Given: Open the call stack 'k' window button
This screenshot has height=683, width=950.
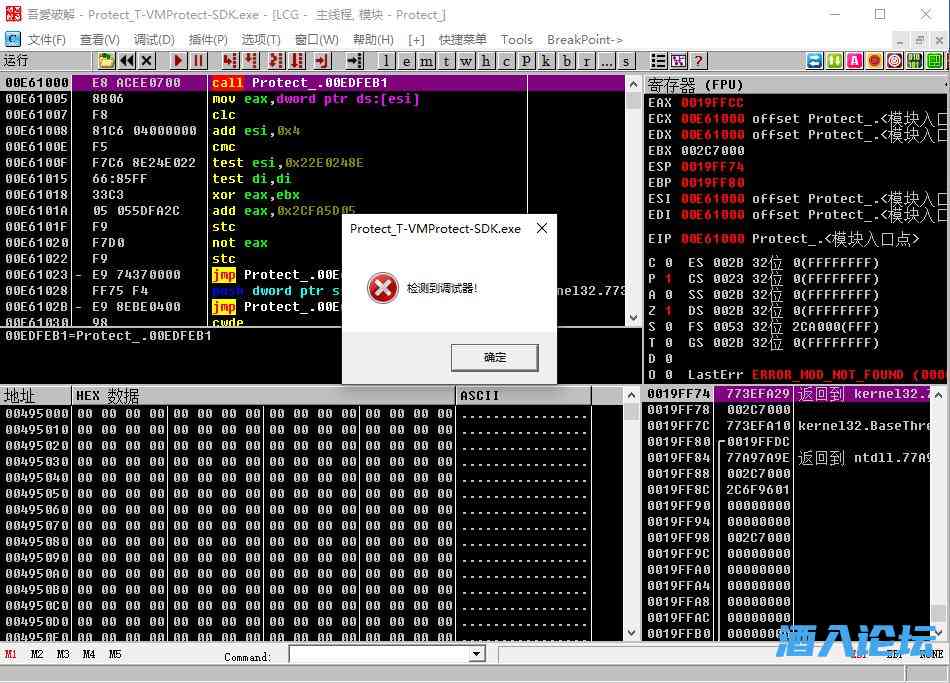Looking at the screenshot, I should click(547, 61).
